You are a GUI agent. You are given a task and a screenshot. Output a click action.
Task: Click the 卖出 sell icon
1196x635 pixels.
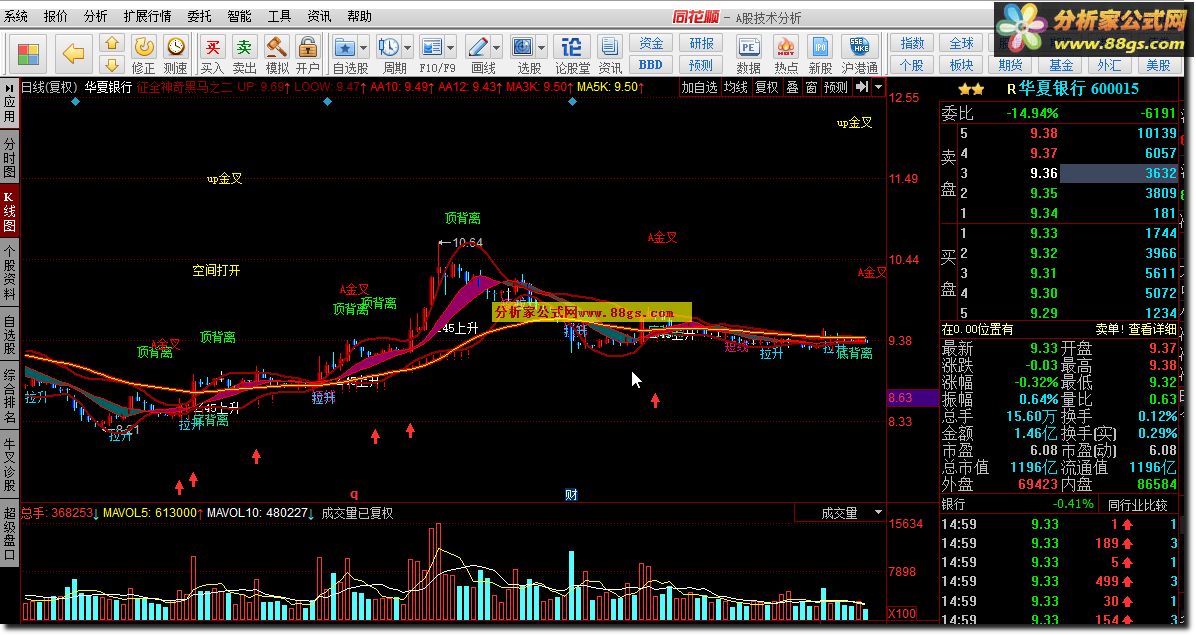tap(244, 47)
